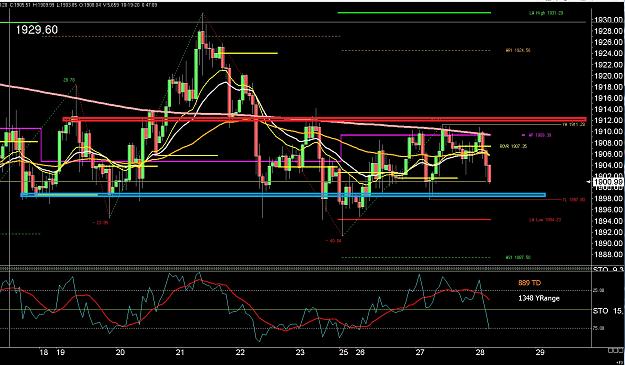Click the 1908.00 price axis label
625x365 pixels.
click(608, 143)
